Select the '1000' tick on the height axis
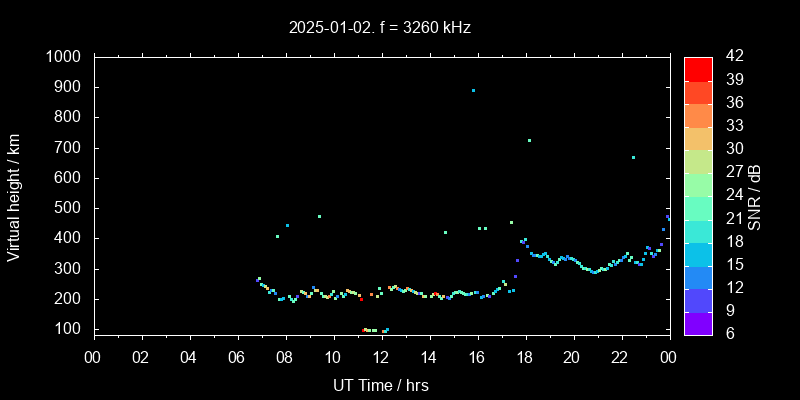Screen dimensions: 800x400 click(x=65, y=57)
